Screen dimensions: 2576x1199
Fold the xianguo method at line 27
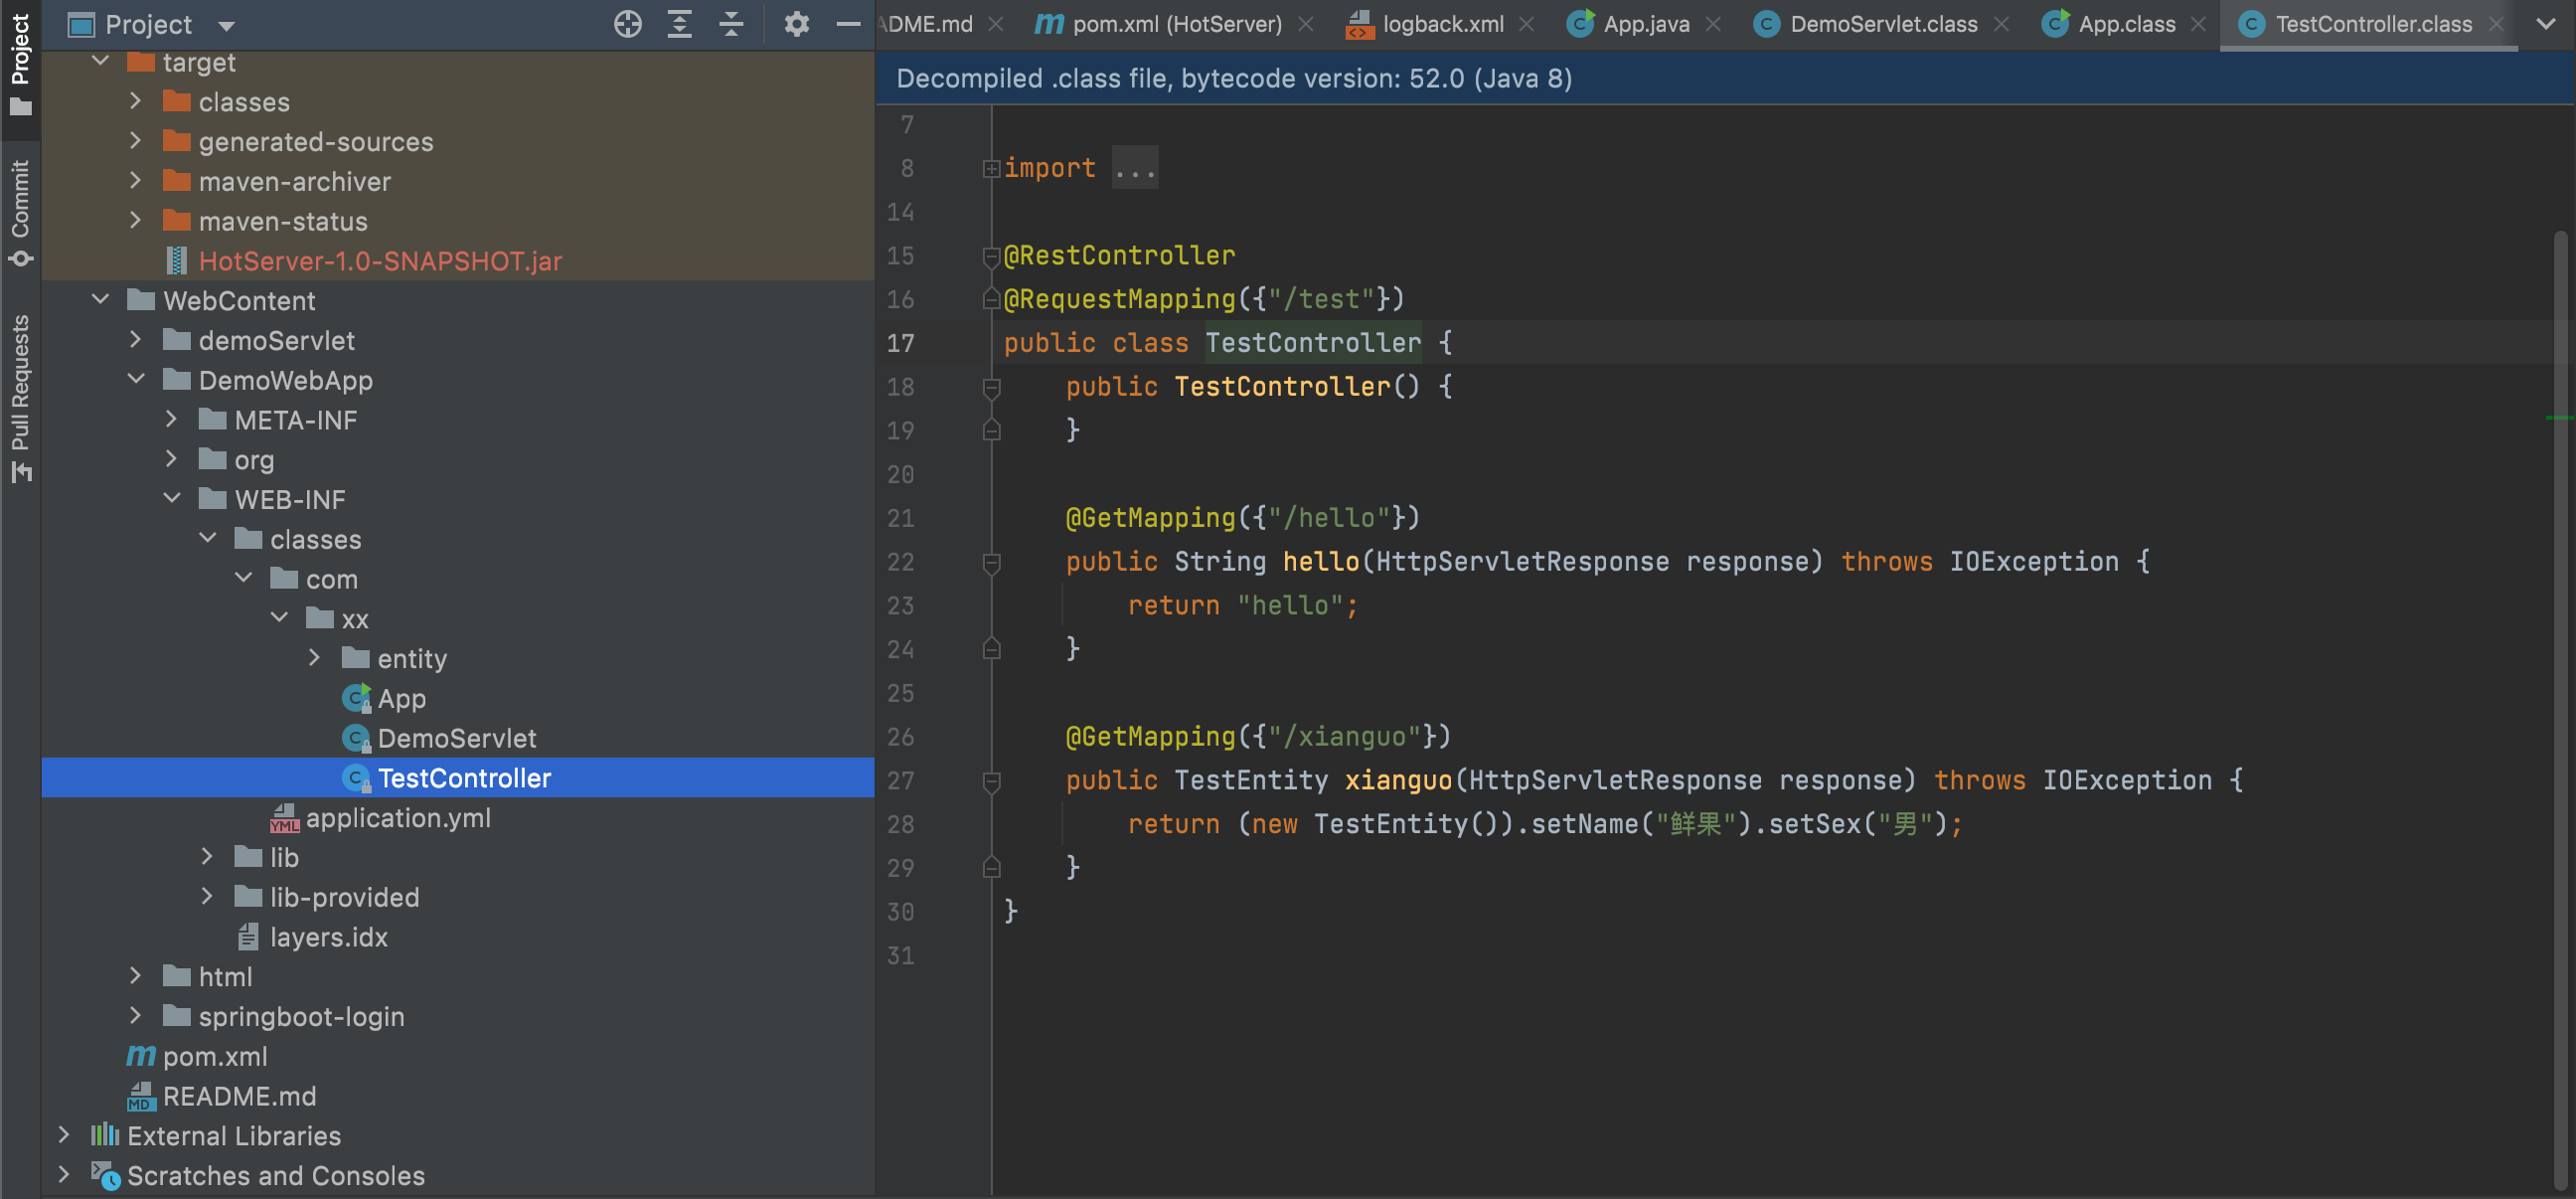991,781
